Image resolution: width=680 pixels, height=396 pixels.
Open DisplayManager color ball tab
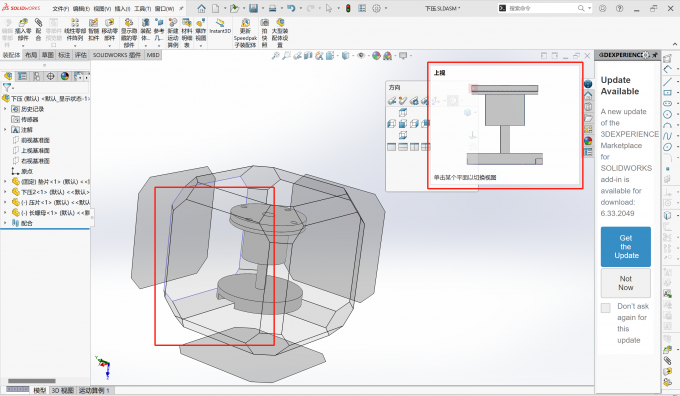click(65, 76)
